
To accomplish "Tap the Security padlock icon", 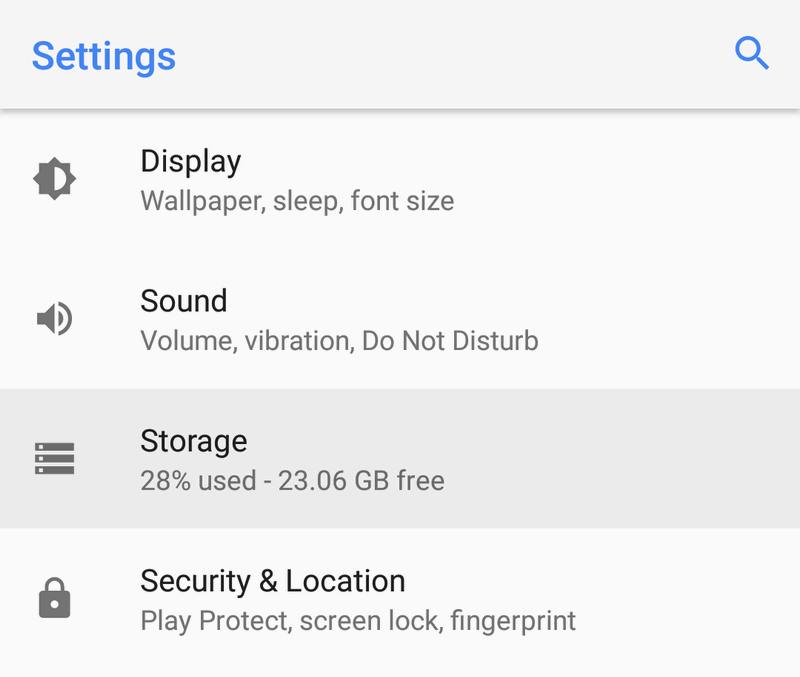I will (x=55, y=597).
